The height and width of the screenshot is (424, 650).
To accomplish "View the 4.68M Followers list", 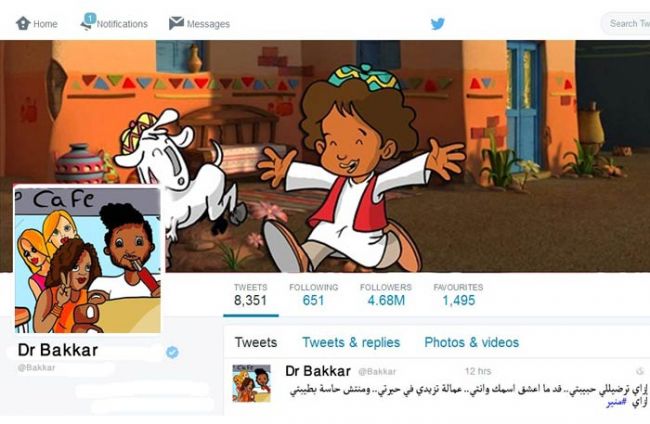I will click(386, 295).
